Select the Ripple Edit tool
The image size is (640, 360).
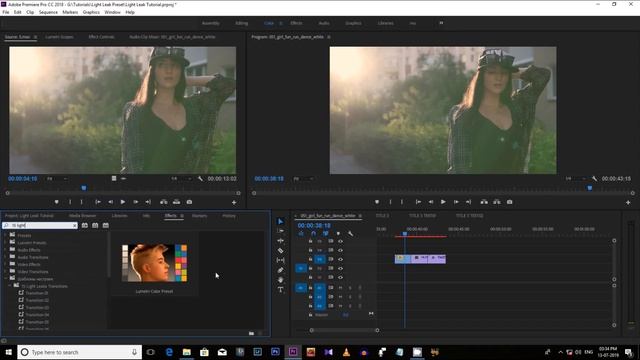[280, 241]
